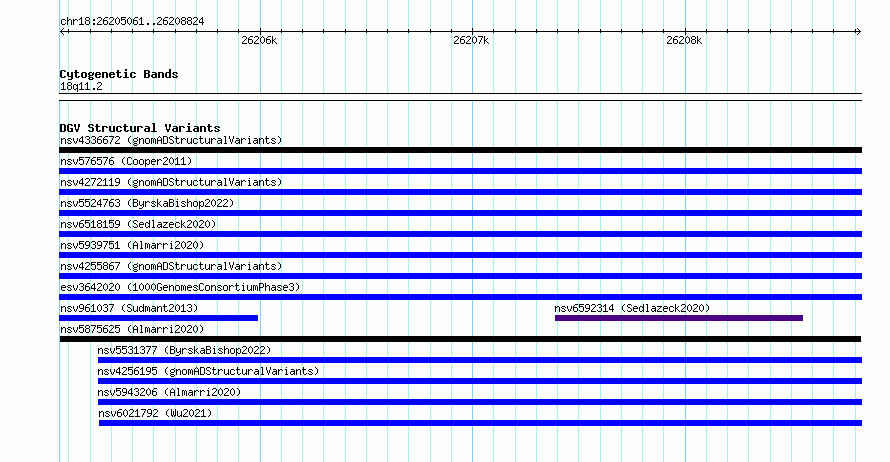Click the blue nsv6021792 Wu2021 bar
Image resolution: width=890 pixels, height=462 pixels.
480,423
